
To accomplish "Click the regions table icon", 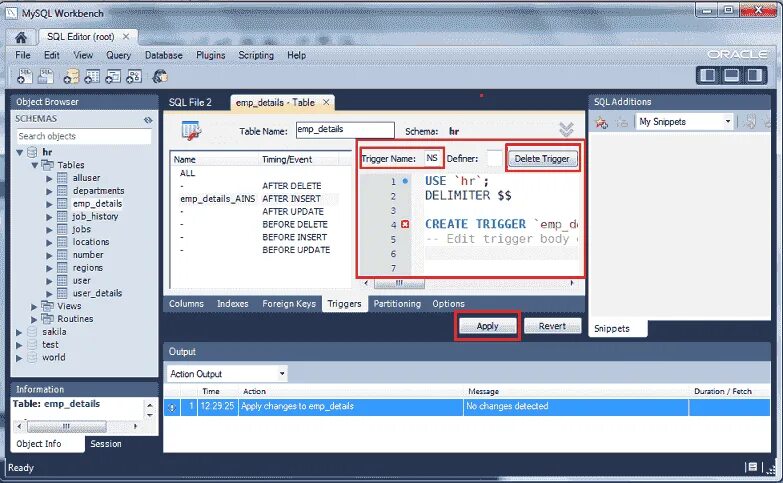I will [62, 268].
